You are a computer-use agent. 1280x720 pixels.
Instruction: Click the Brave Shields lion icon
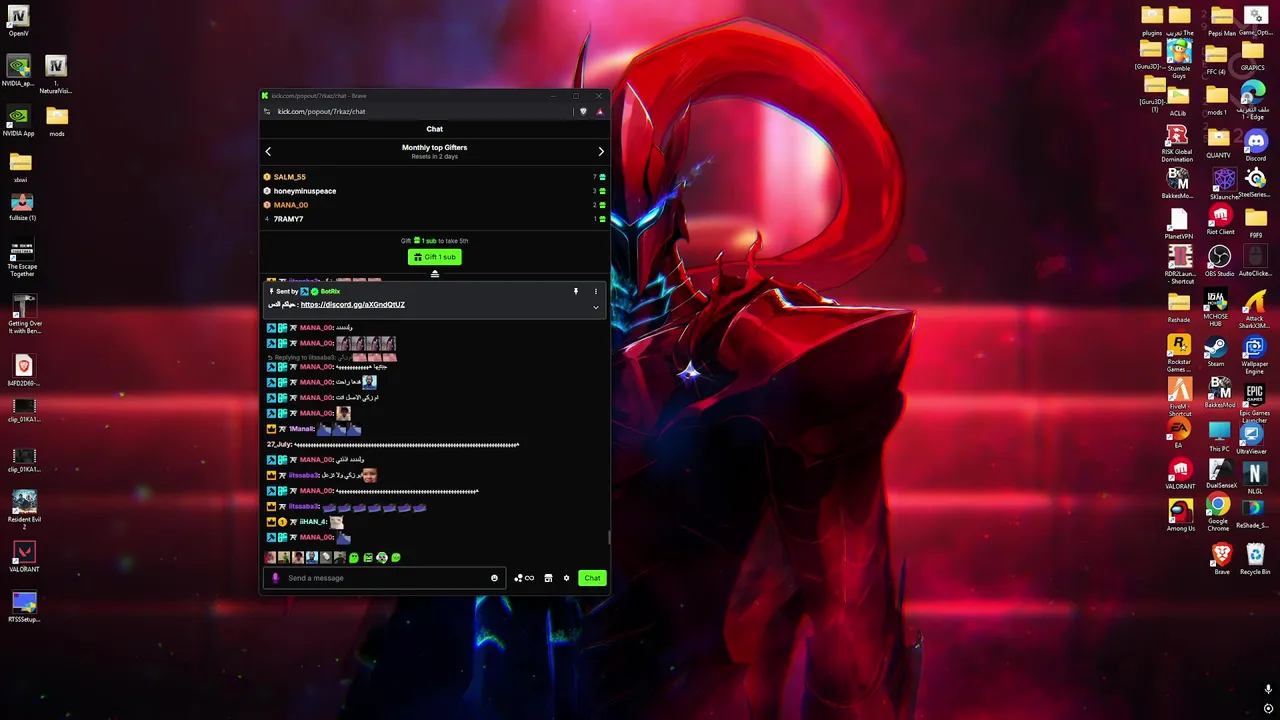tap(583, 111)
